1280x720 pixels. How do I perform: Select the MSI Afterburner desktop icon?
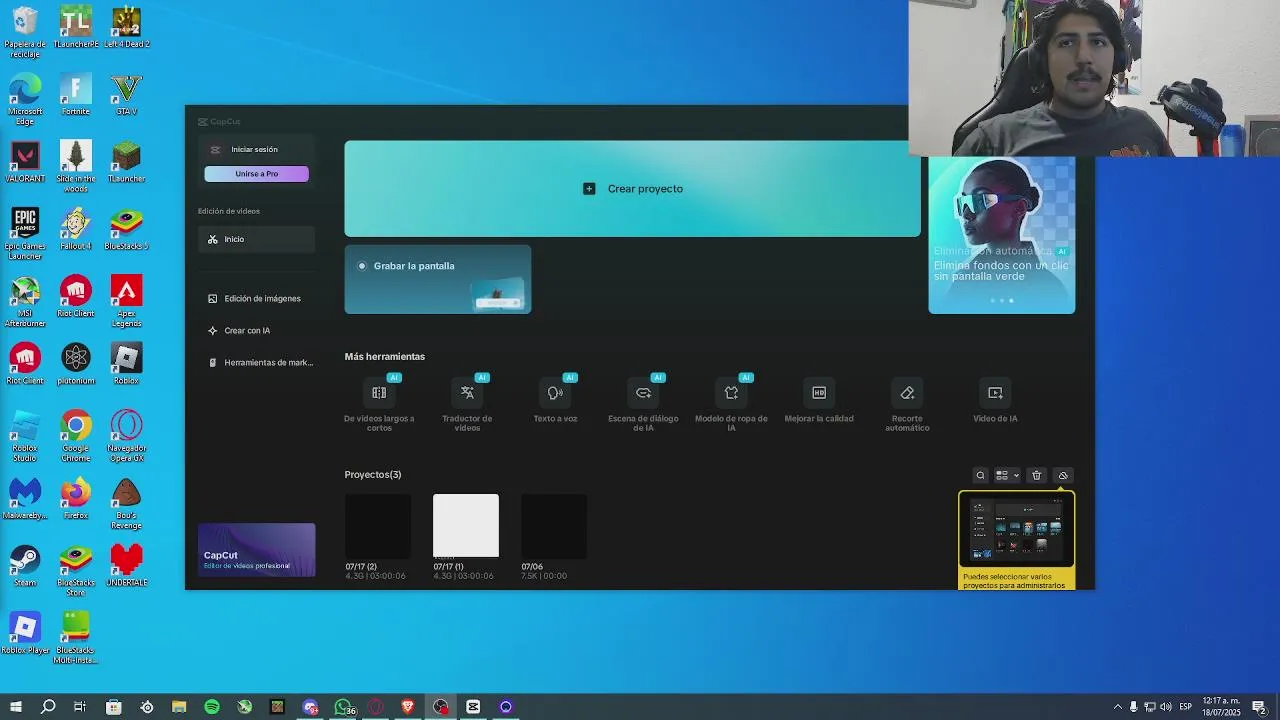[x=25, y=301]
